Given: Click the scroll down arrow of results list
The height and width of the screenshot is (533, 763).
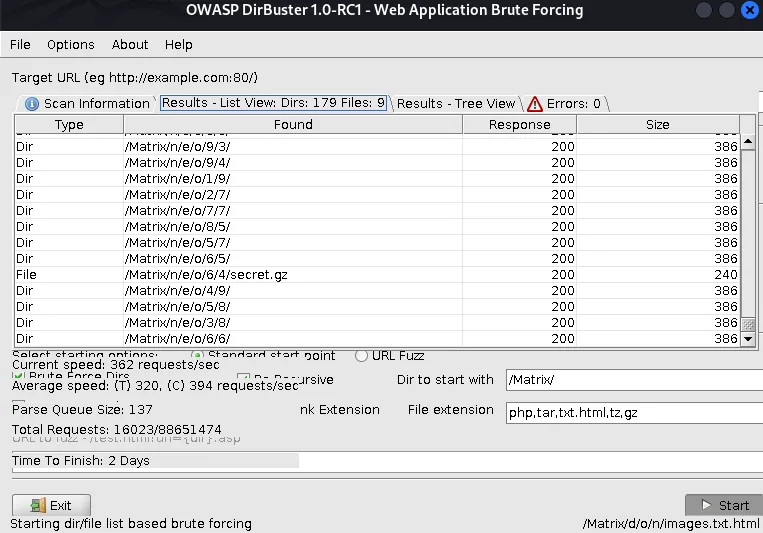Looking at the screenshot, I should [748, 338].
